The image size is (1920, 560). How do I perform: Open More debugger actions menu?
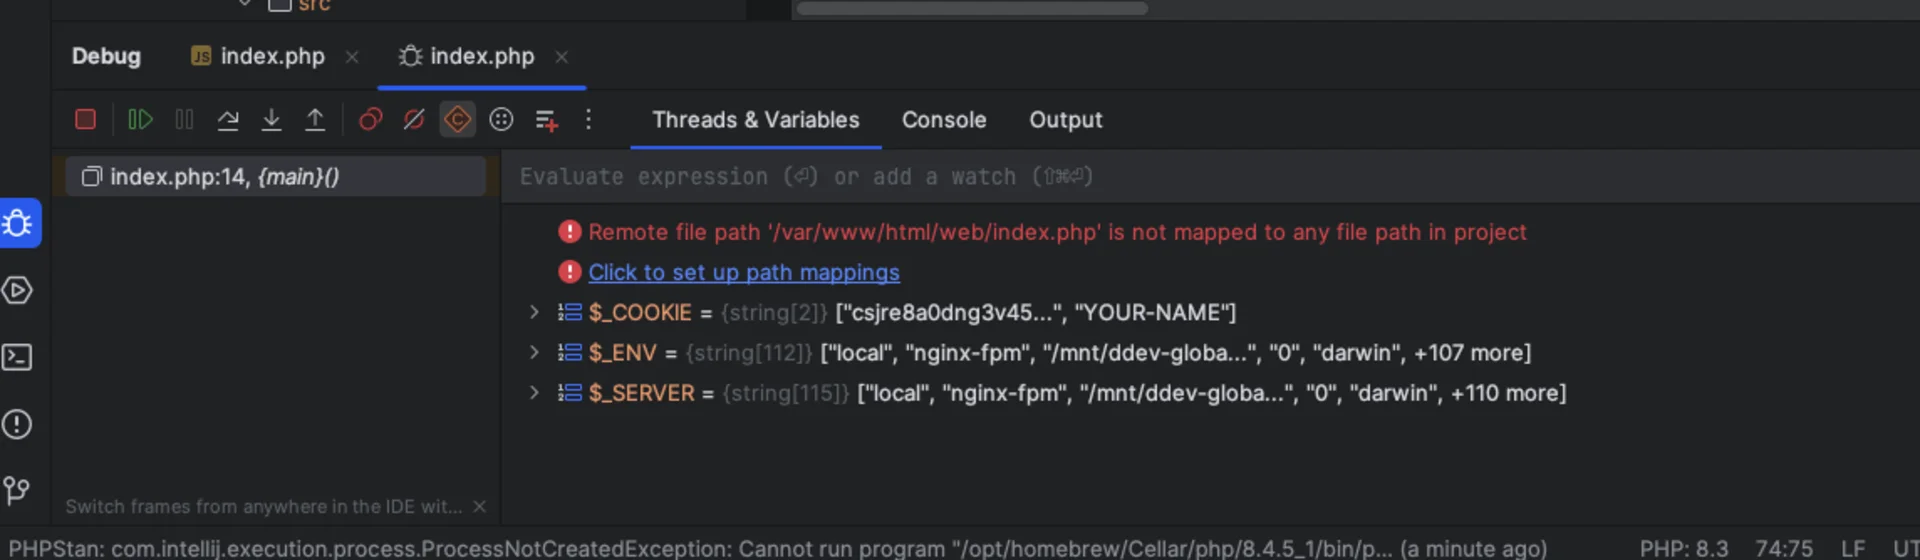588,120
